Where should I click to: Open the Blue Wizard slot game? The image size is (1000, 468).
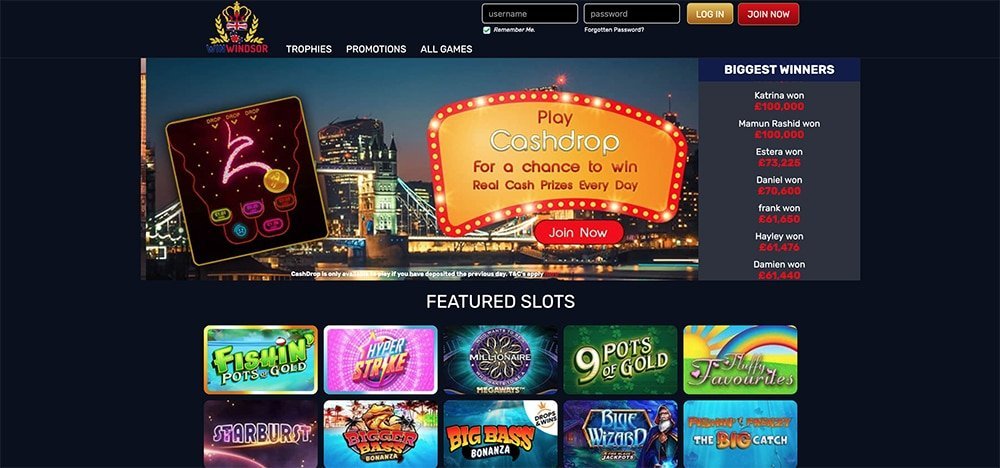pos(621,434)
